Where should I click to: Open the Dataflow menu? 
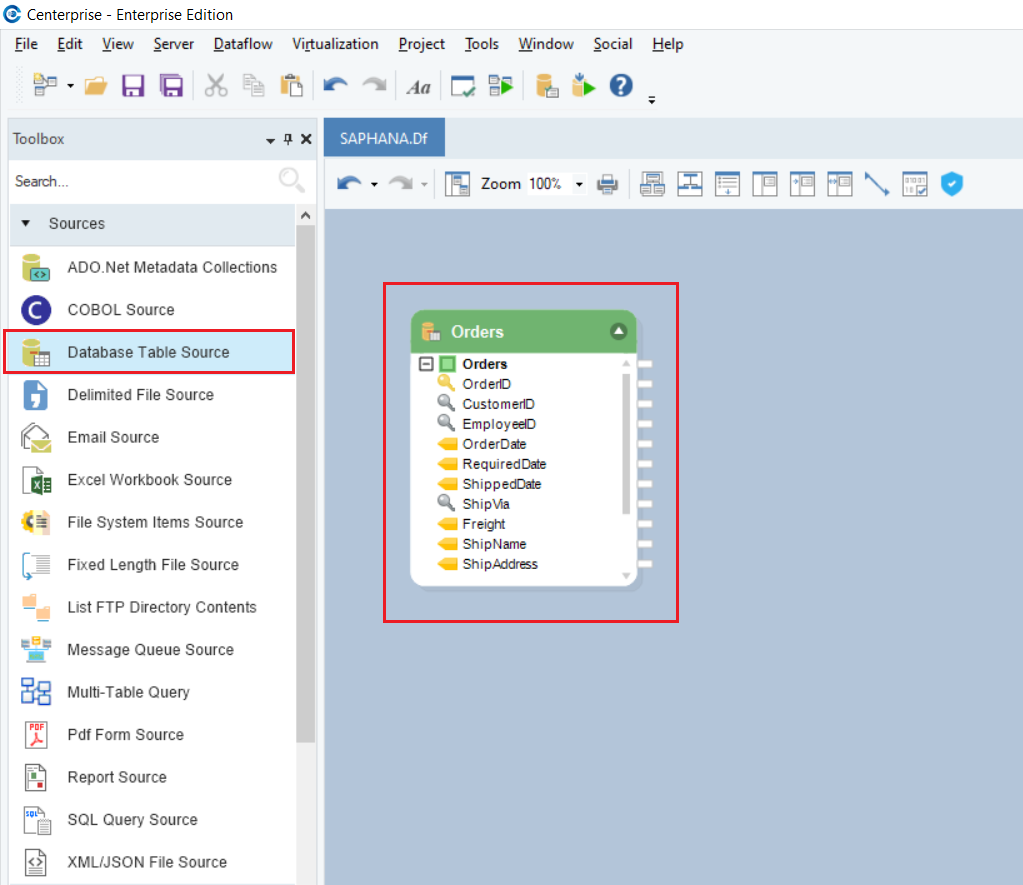click(245, 44)
